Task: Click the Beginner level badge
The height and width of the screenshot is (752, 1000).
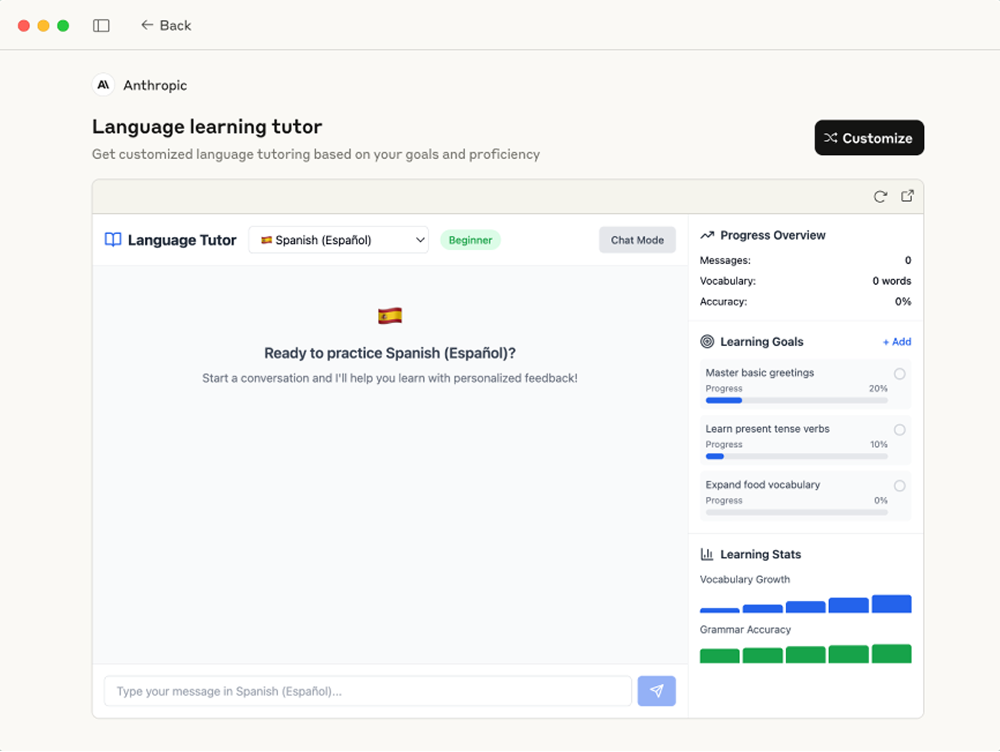Action: click(470, 240)
